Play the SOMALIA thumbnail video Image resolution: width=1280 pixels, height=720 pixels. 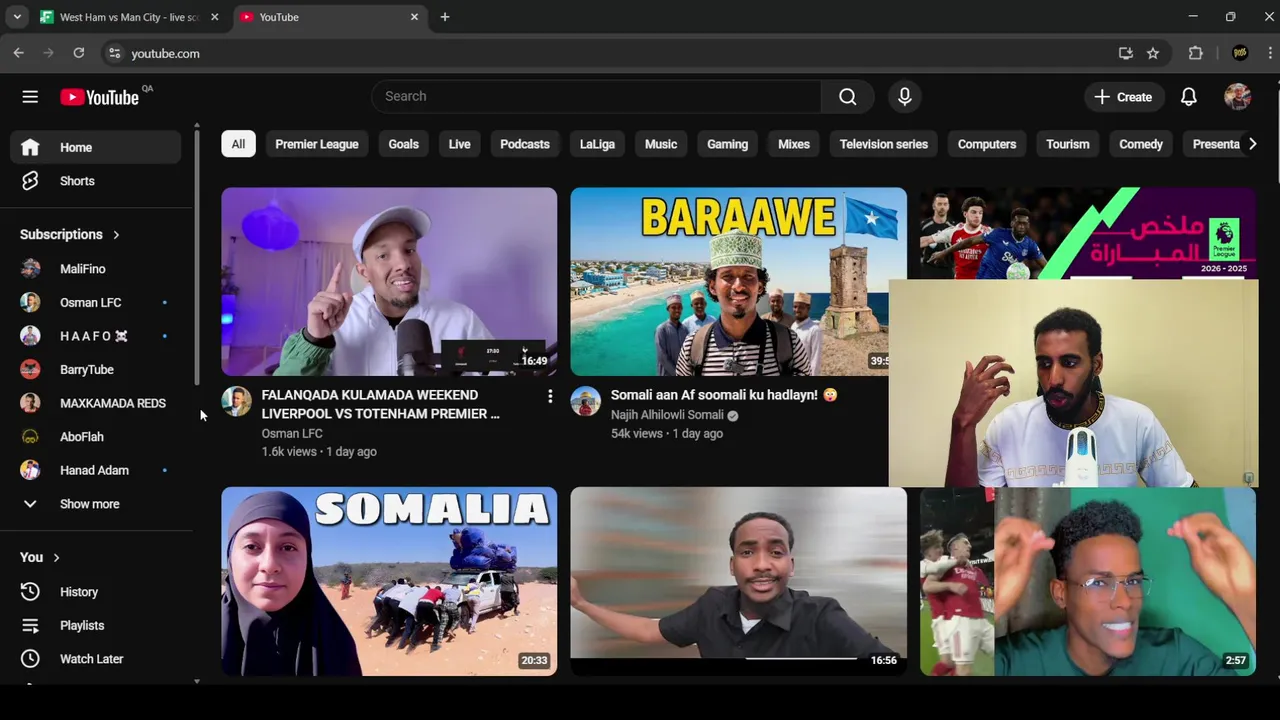pyautogui.click(x=389, y=581)
